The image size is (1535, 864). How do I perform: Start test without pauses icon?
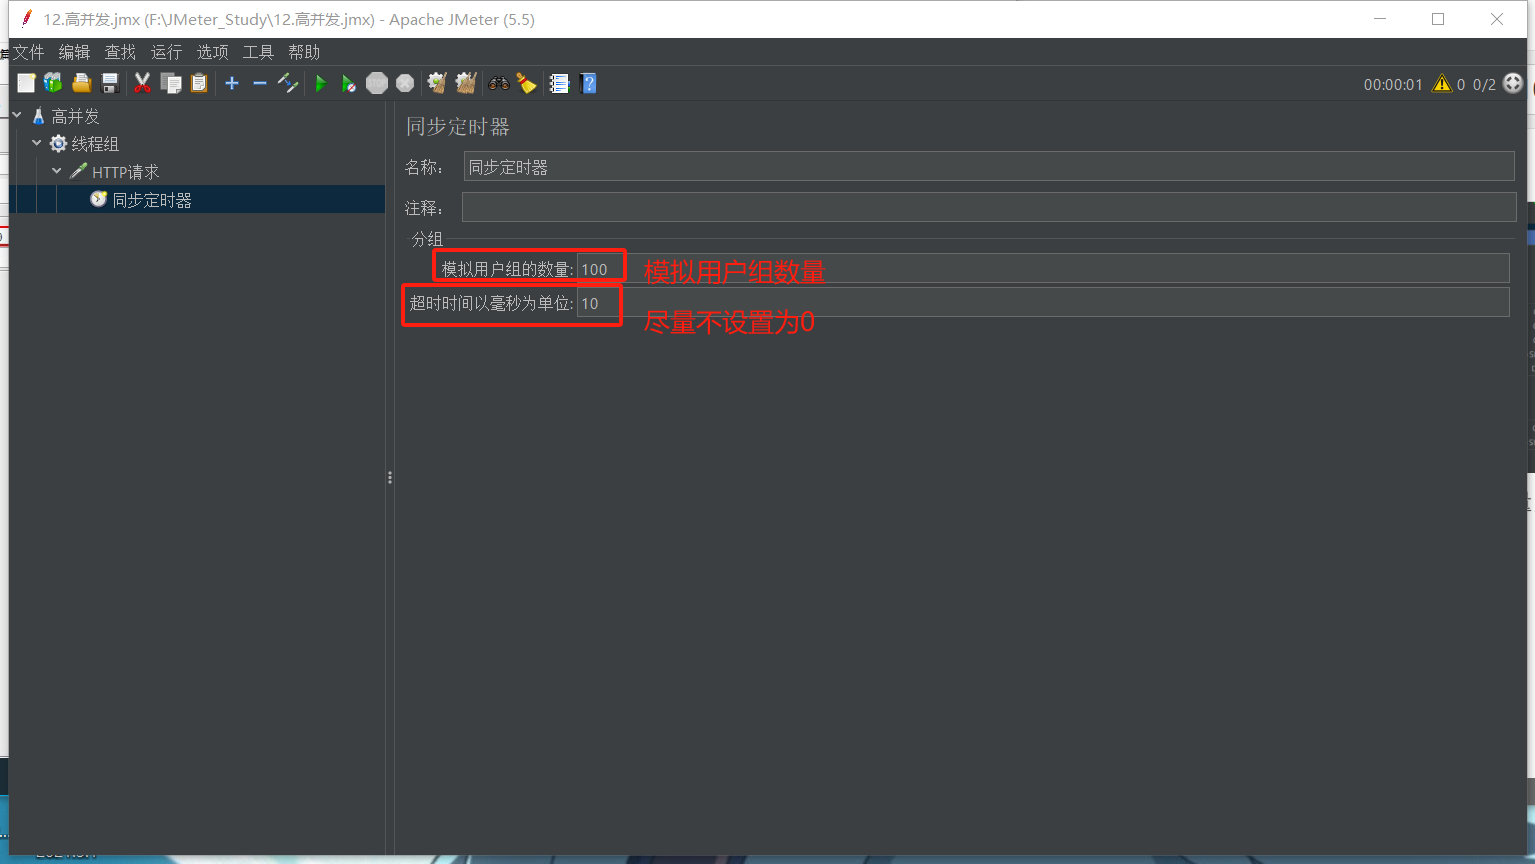348,84
